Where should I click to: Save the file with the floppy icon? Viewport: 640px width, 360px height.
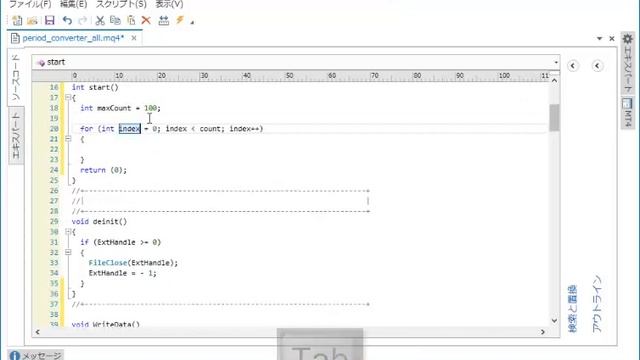50,20
